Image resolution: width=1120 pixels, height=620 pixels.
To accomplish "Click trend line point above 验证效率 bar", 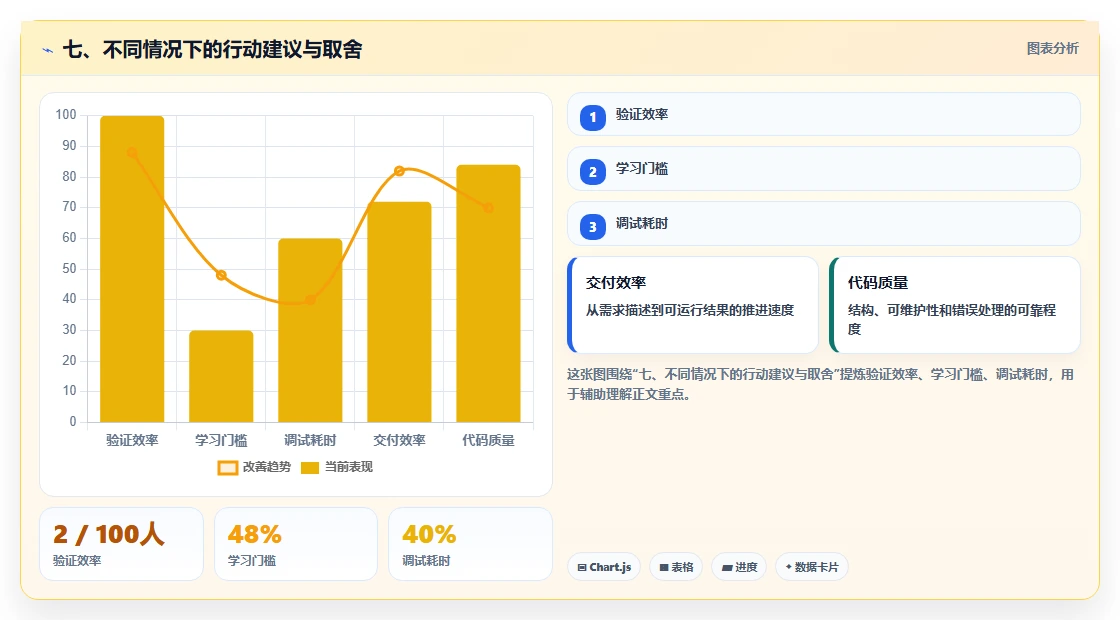I will (x=132, y=152).
